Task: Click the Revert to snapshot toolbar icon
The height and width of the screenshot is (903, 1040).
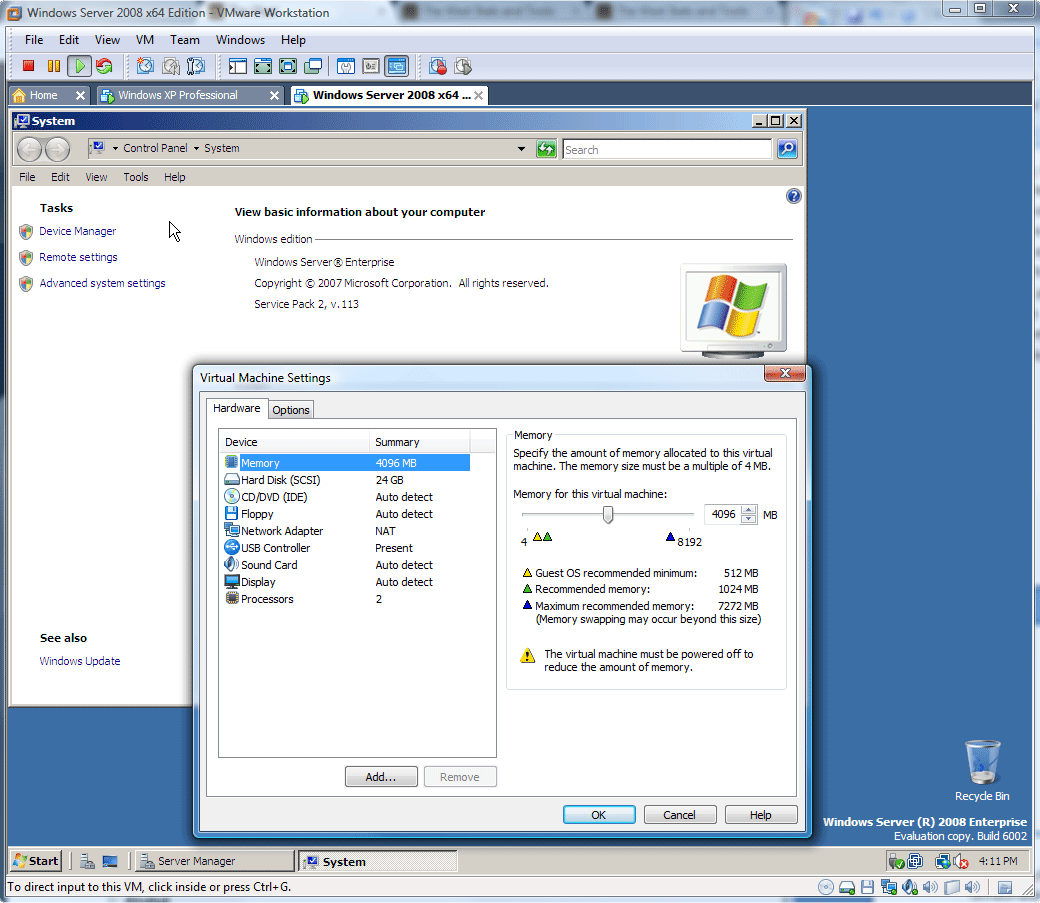Action: tap(170, 66)
